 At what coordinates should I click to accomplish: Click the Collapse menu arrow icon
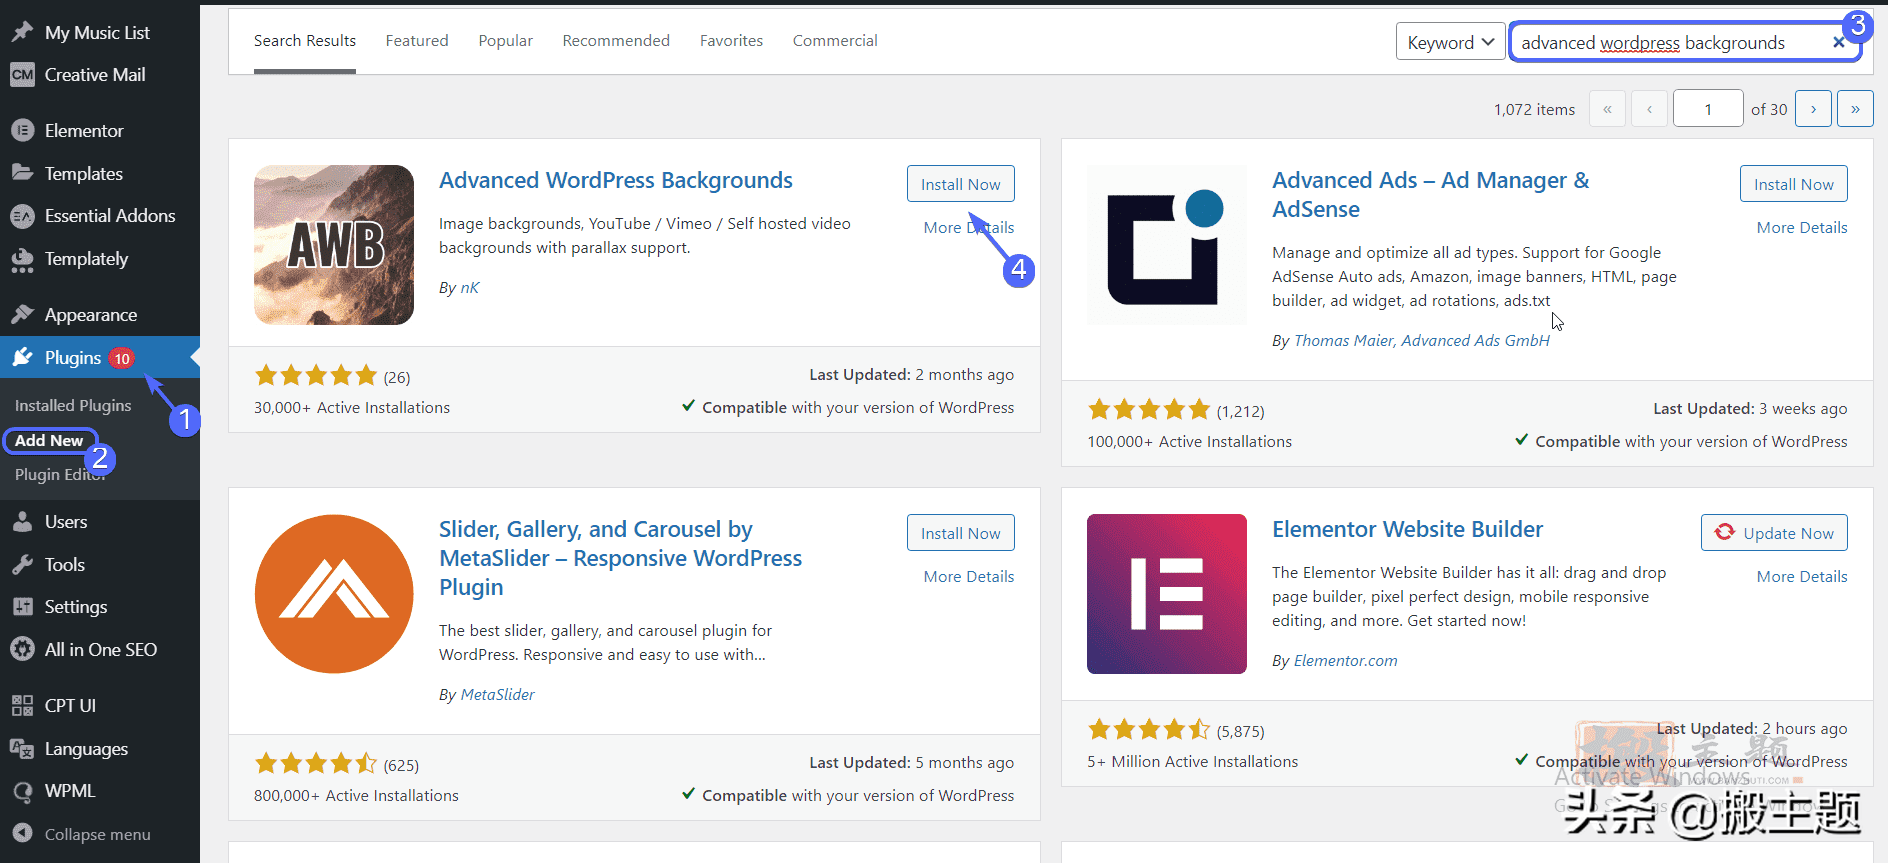[22, 834]
